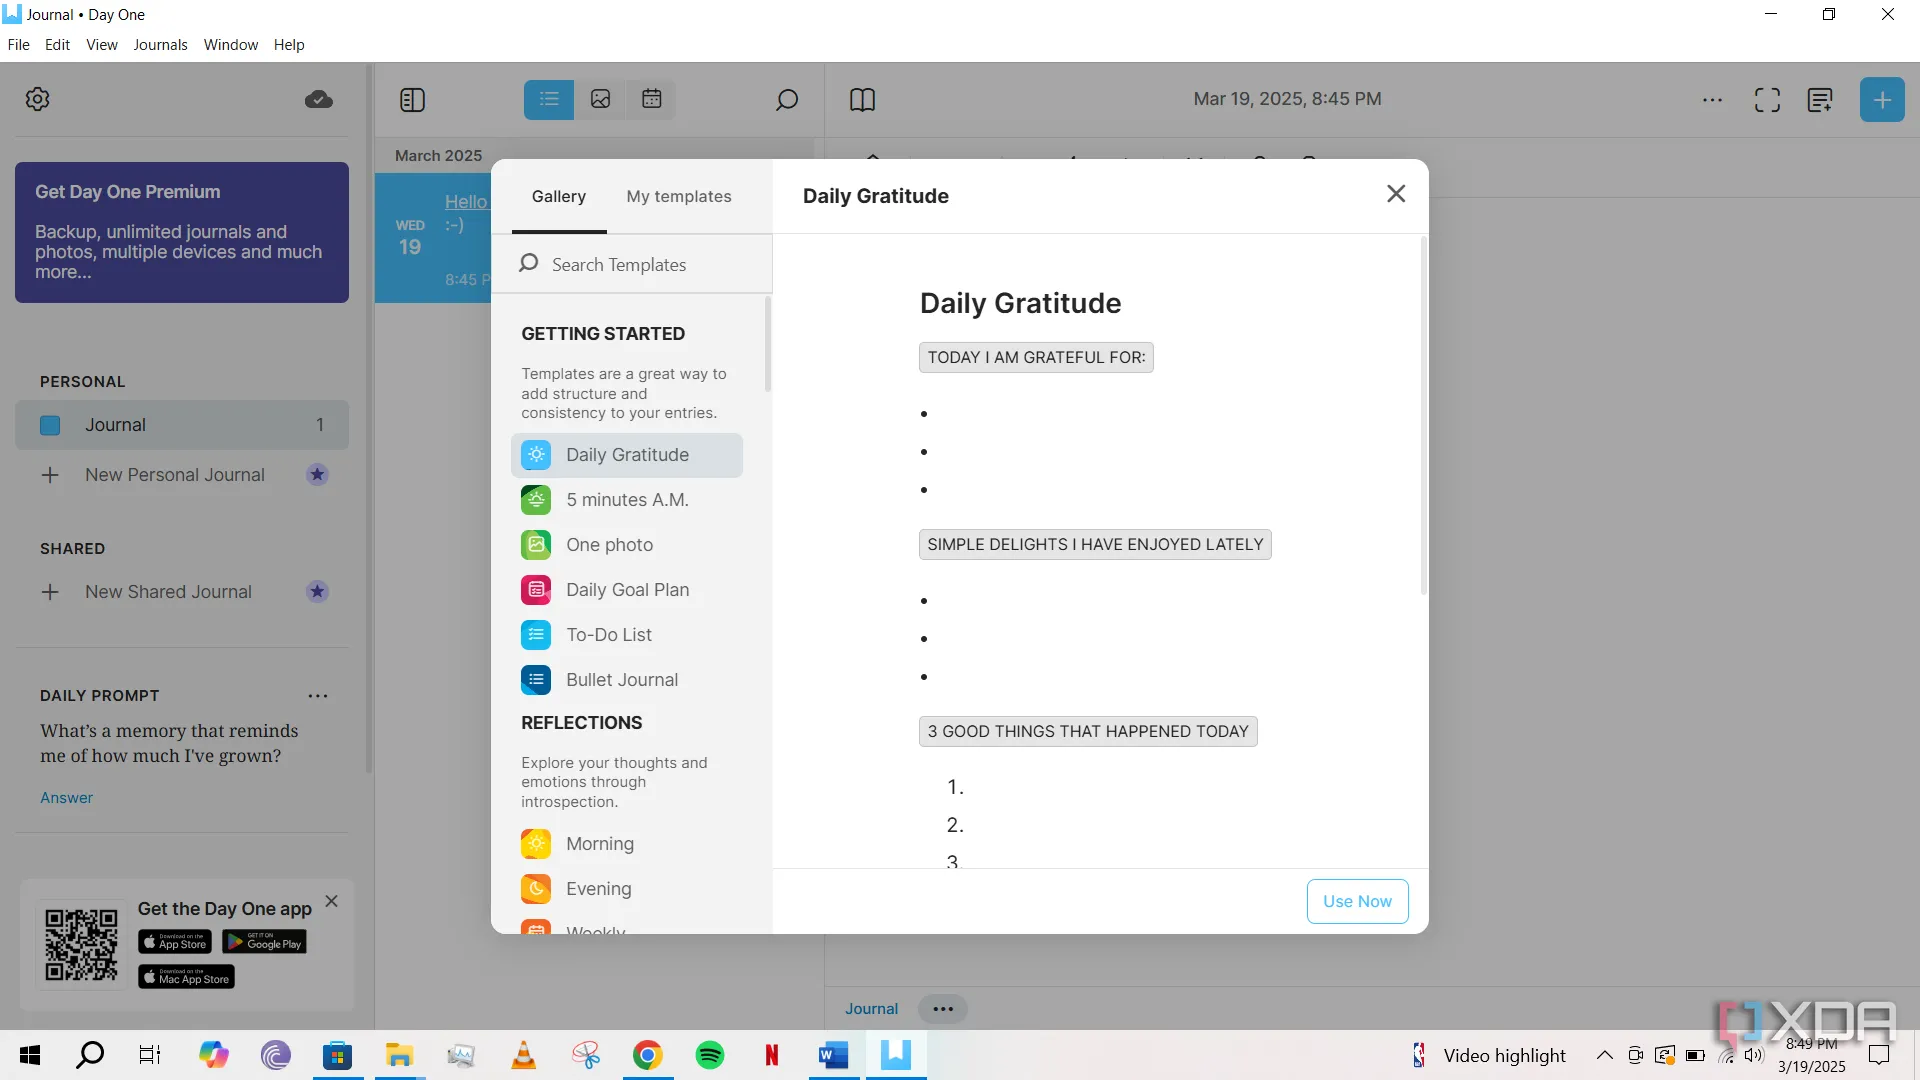The width and height of the screenshot is (1920, 1080).
Task: Select the Daily Goal Plan template
Action: click(x=627, y=590)
